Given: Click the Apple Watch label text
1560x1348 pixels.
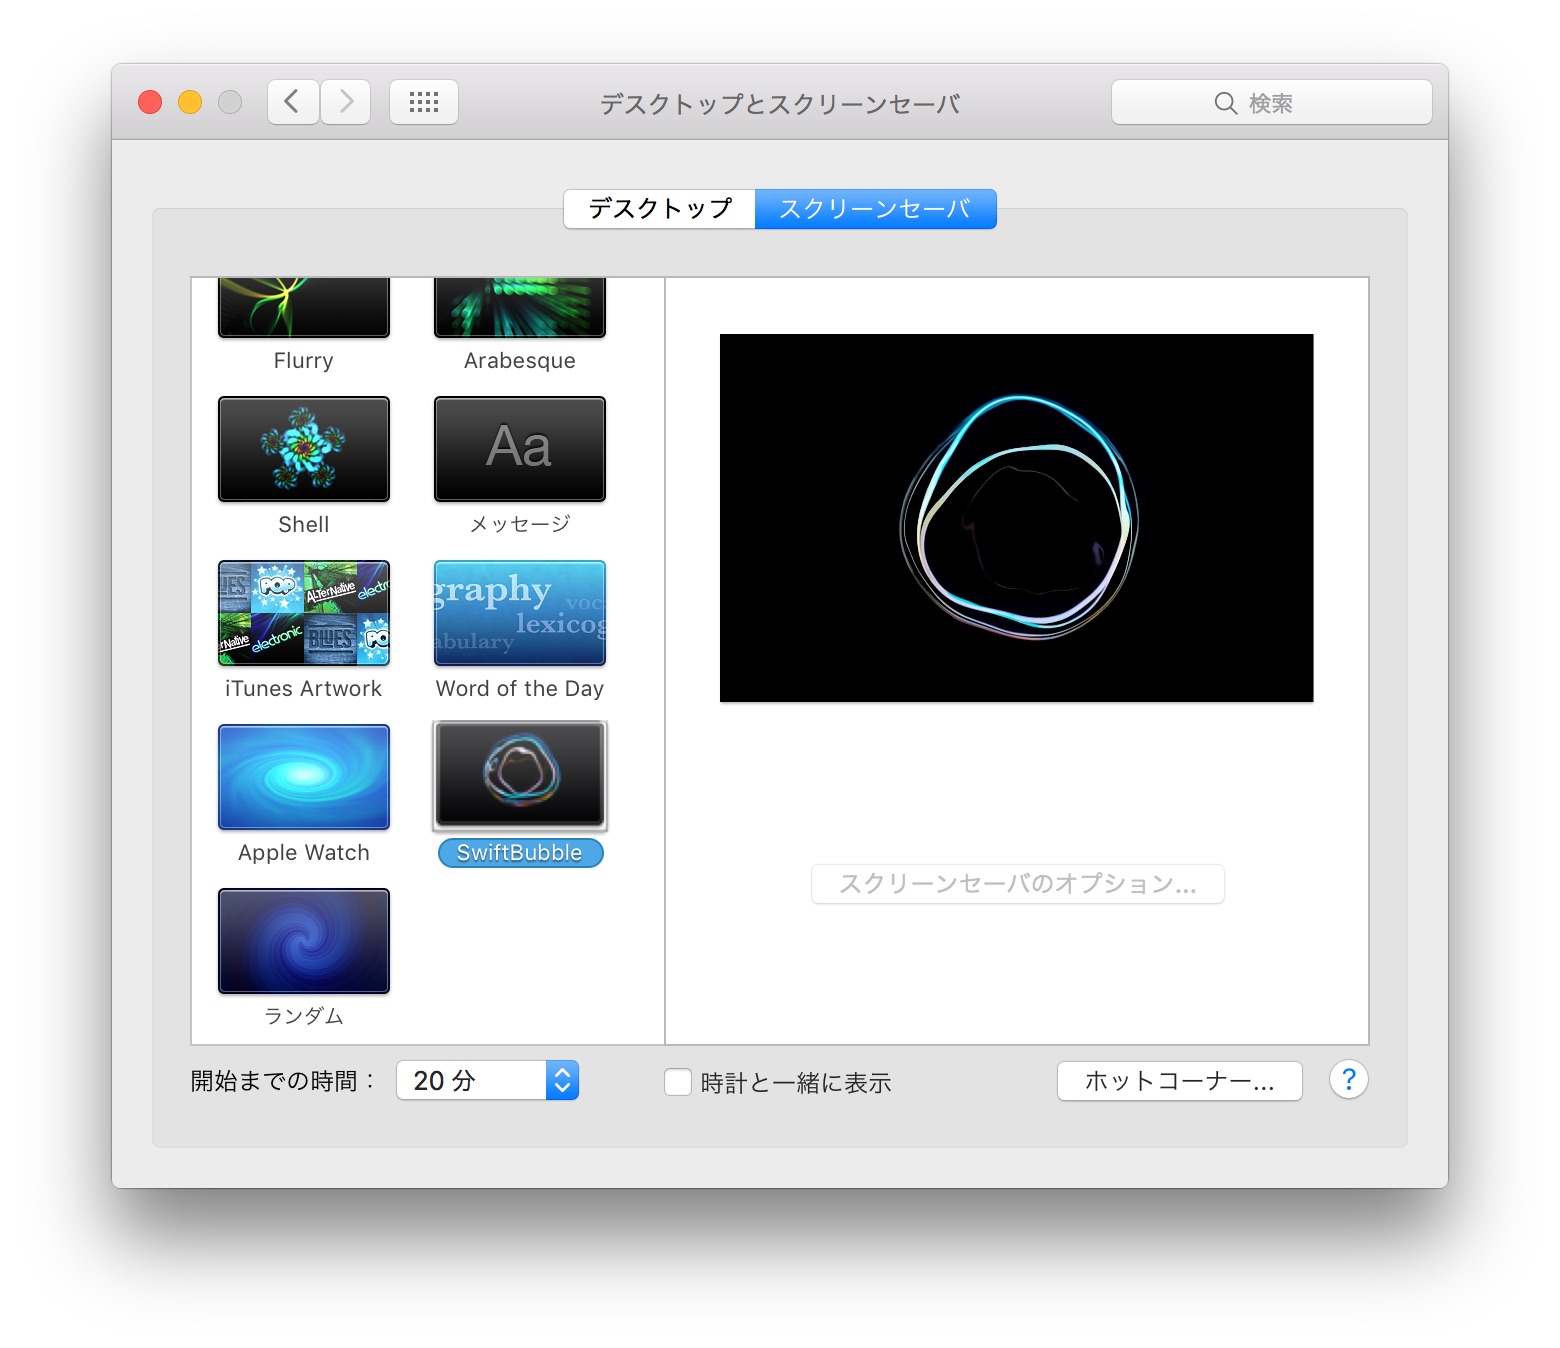Looking at the screenshot, I should [x=304, y=853].
